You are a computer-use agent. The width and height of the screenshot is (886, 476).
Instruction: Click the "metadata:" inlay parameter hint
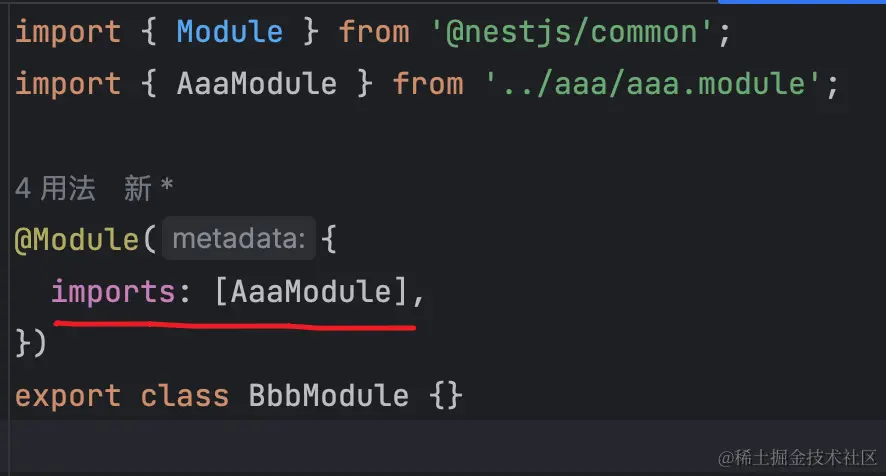click(239, 239)
